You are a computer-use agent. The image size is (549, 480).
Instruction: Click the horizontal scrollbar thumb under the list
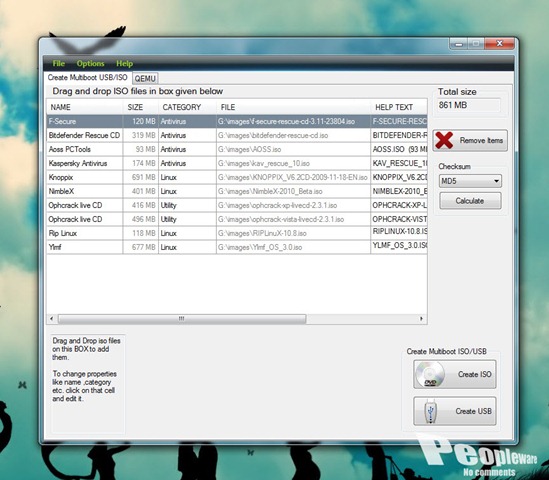[x=182, y=319]
